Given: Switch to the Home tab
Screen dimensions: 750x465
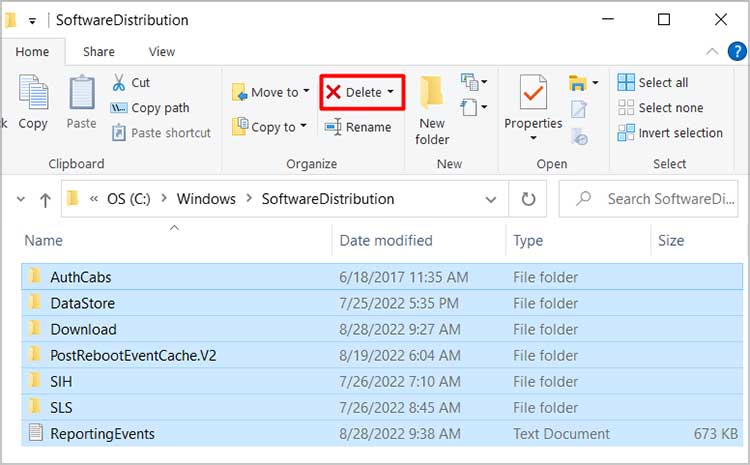Looking at the screenshot, I should click(x=32, y=52).
